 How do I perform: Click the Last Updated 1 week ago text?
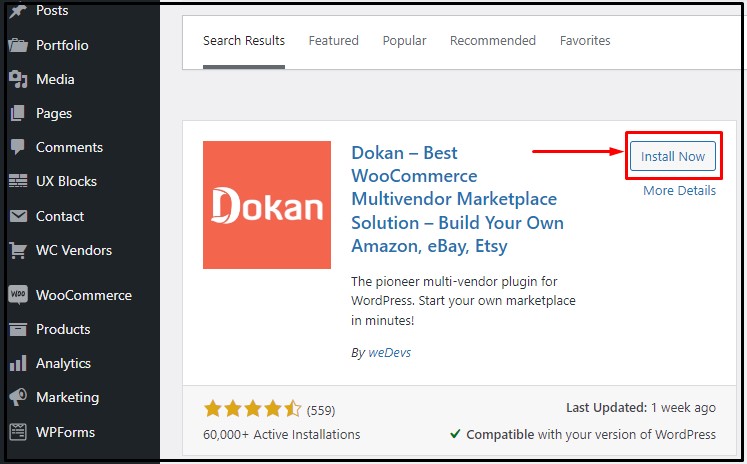pos(641,408)
